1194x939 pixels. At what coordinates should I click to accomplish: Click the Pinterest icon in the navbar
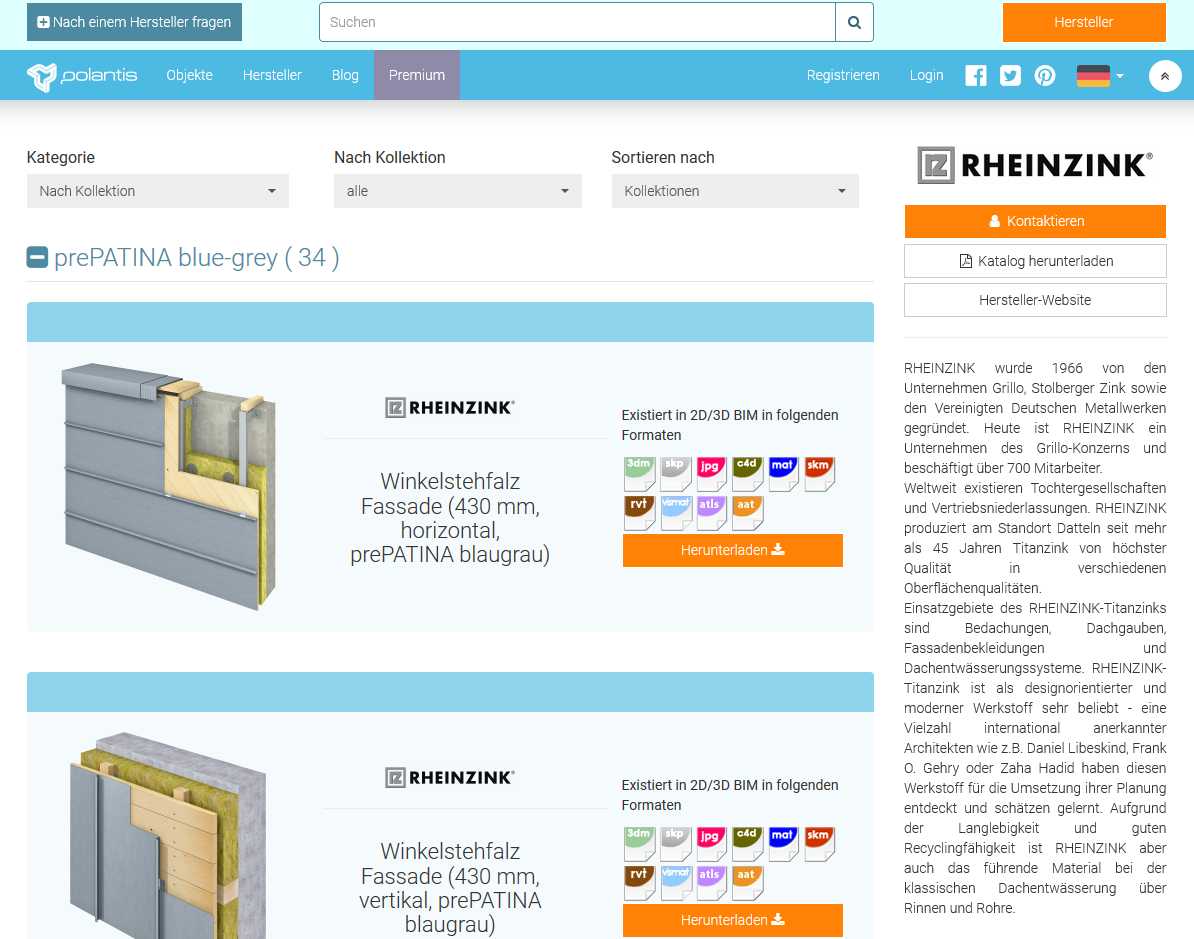point(1045,76)
